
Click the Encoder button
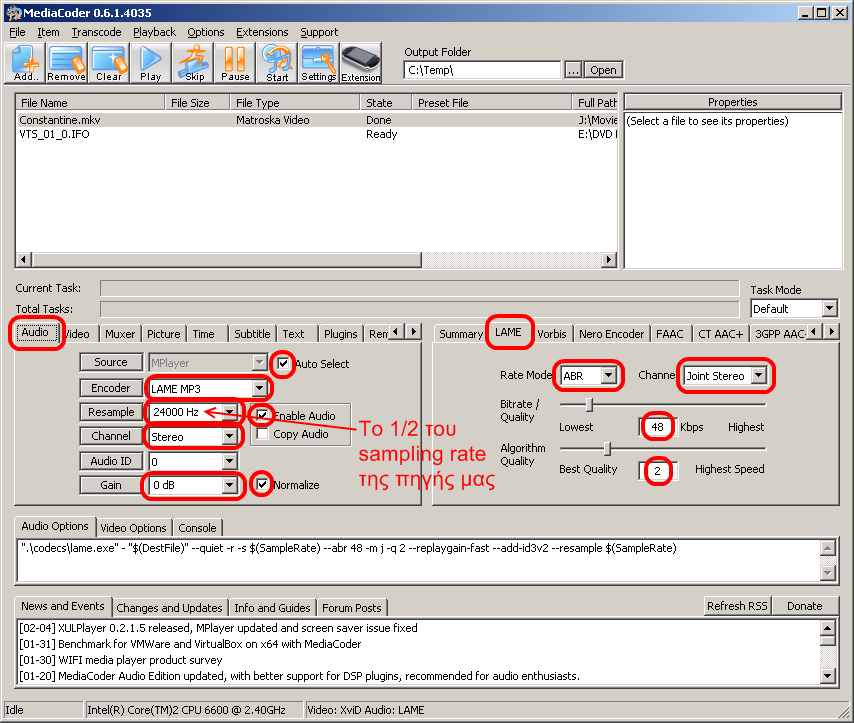111,388
